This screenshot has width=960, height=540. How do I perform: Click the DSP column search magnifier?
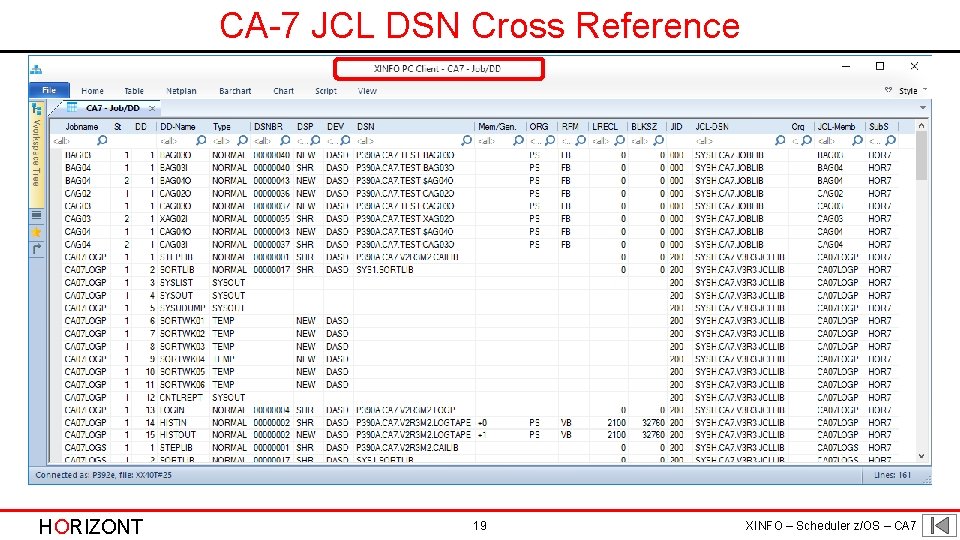click(315, 141)
